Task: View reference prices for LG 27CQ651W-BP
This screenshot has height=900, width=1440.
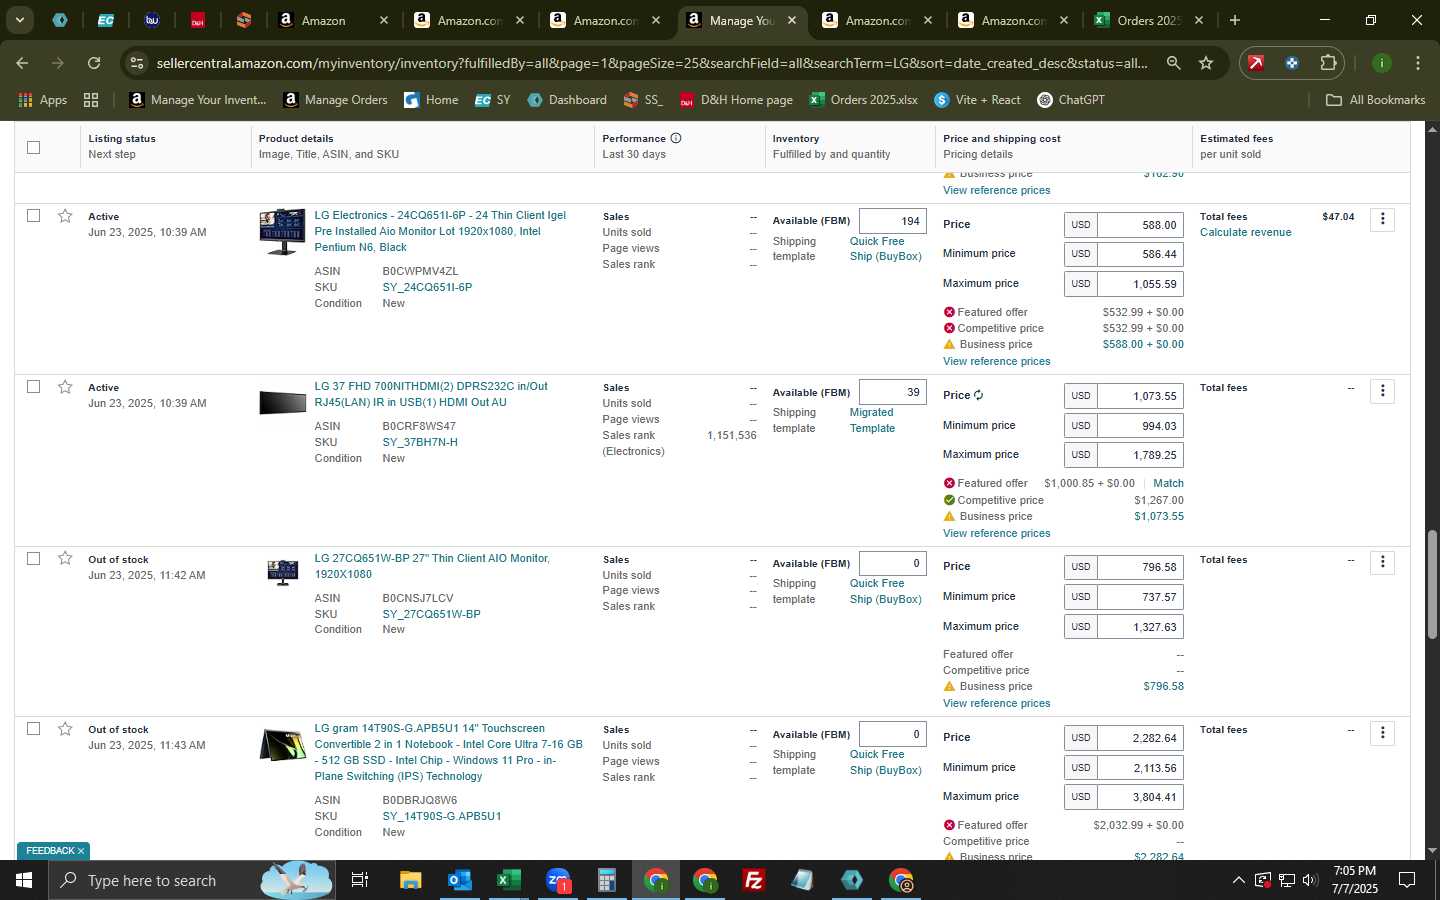Action: pos(996,703)
